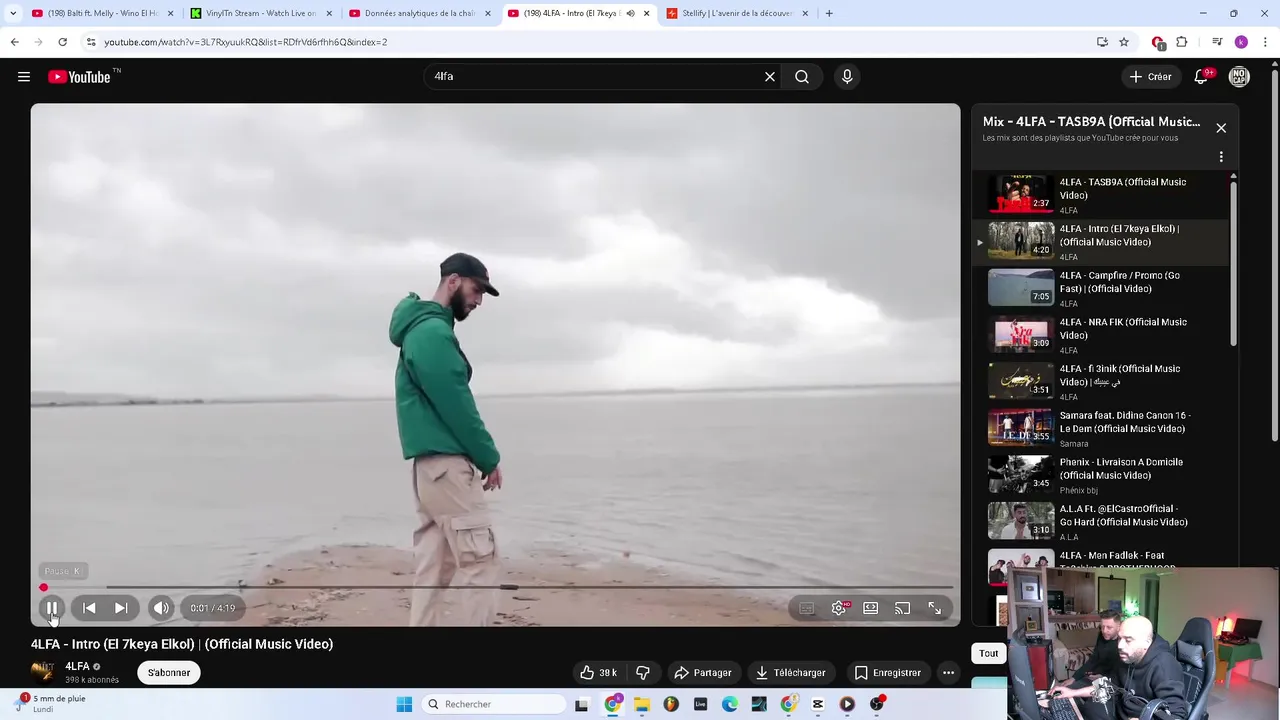Skip to the next video in the mix
This screenshot has height=720, width=1280.
121,608
